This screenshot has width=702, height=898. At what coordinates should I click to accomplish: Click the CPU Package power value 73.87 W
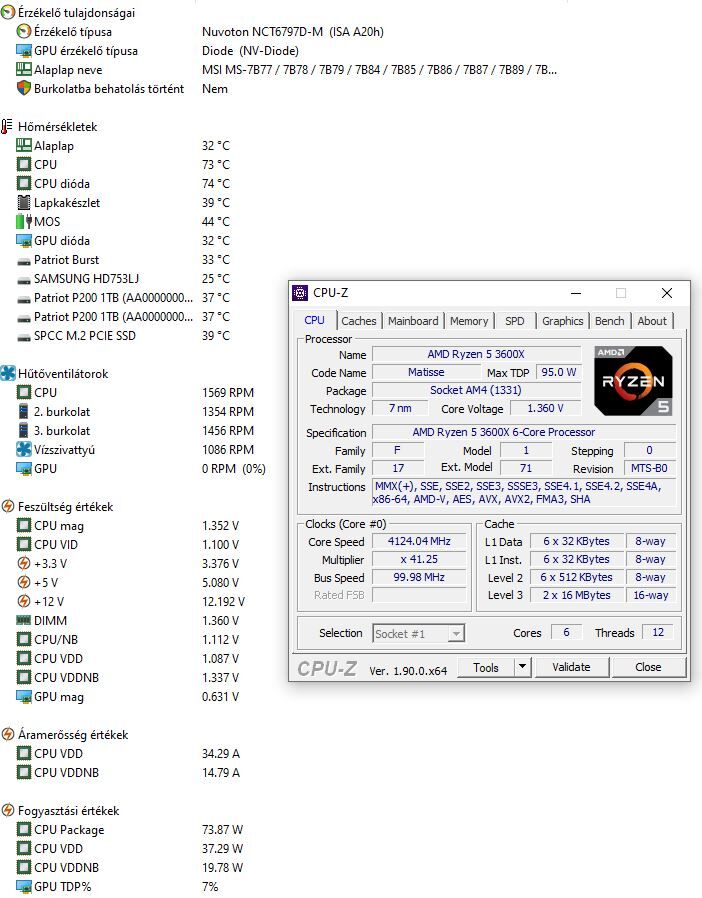tap(222, 829)
